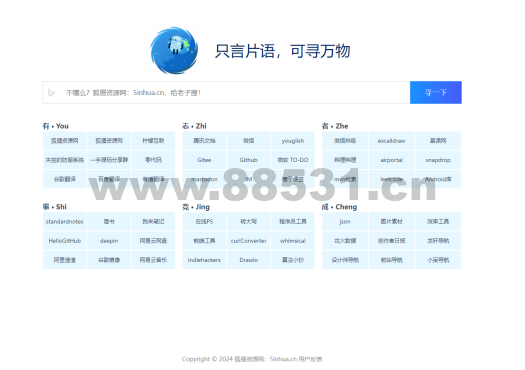Click the blue 寻一下 search button
525x370 pixels.
click(436, 92)
